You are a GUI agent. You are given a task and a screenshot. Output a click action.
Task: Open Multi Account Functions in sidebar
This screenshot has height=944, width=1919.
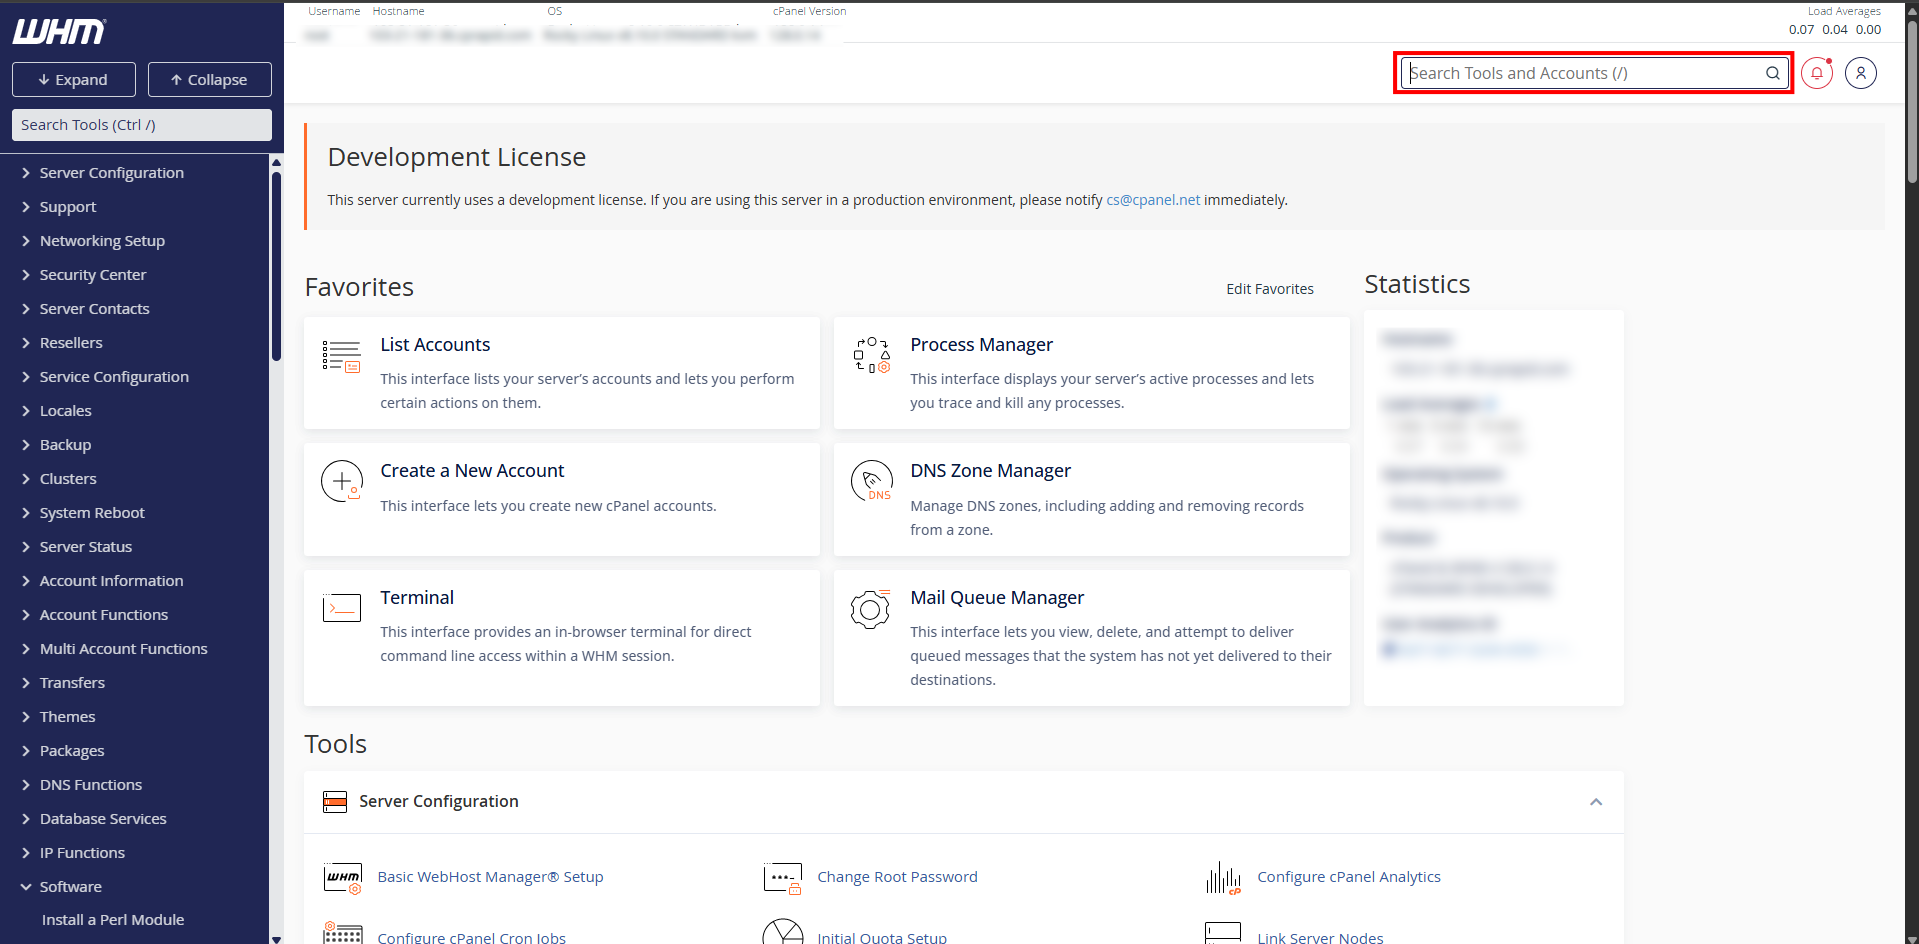[123, 649]
